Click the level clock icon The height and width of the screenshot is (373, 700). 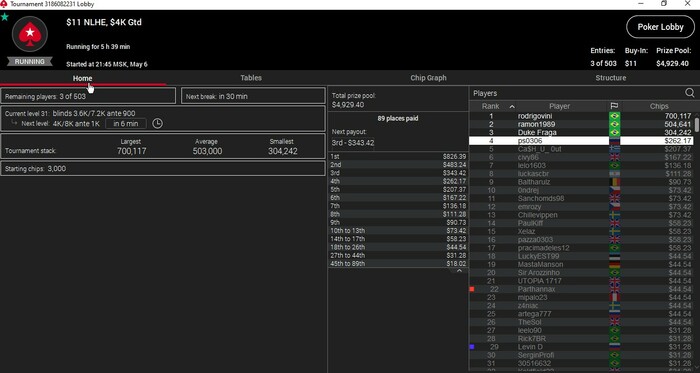[157, 124]
